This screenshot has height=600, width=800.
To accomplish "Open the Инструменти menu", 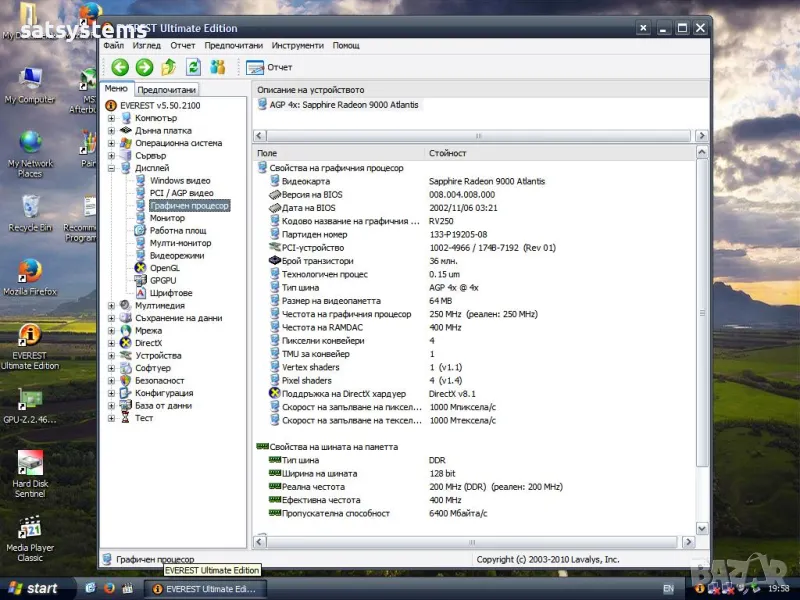I will click(x=297, y=45).
